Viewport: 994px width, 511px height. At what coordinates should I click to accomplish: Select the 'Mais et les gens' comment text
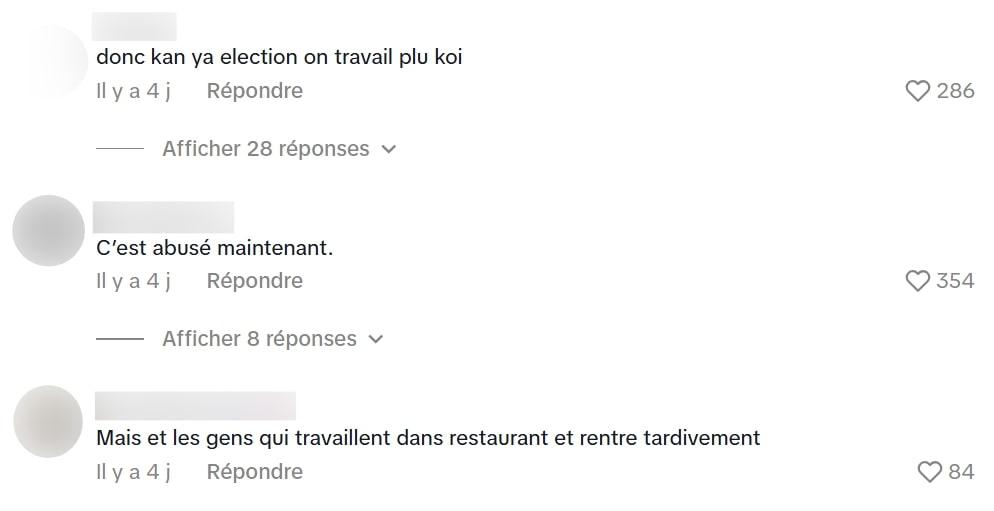pos(428,438)
